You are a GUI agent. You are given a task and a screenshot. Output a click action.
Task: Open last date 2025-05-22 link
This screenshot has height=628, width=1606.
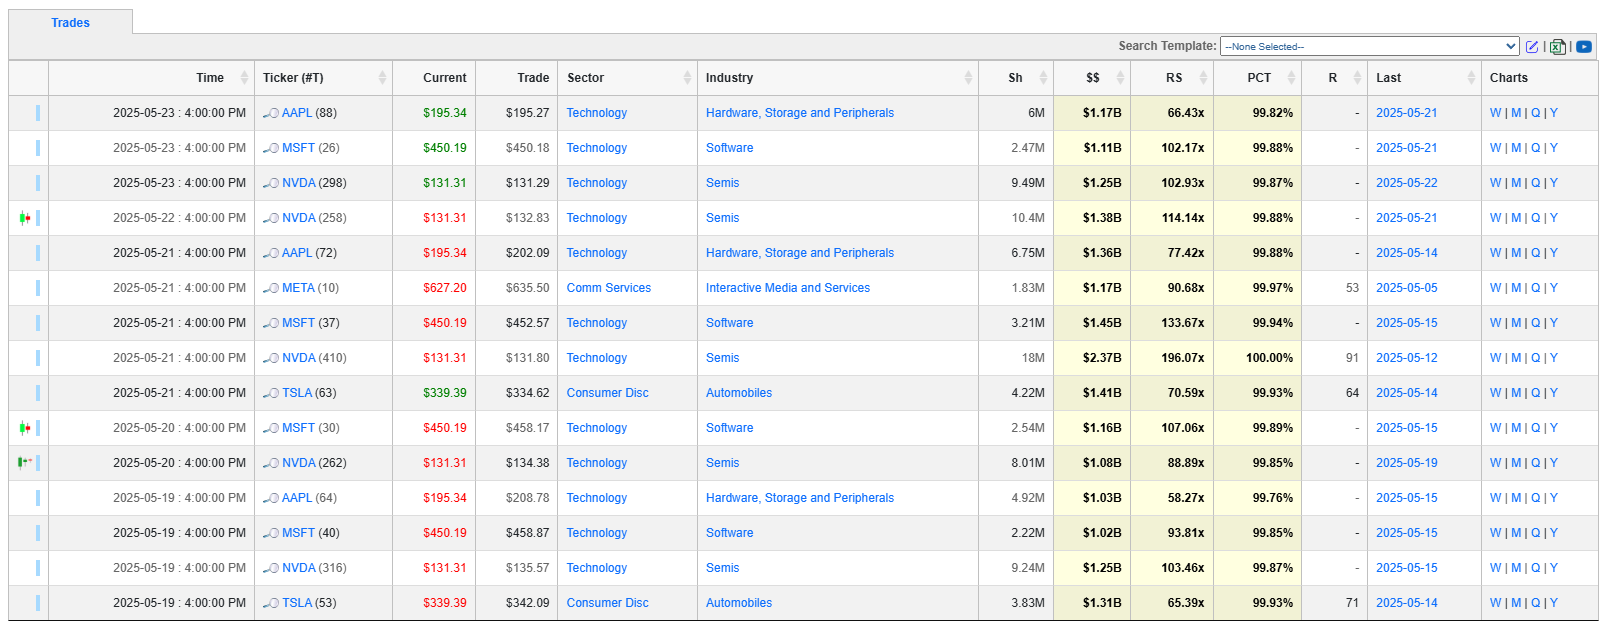click(1406, 183)
